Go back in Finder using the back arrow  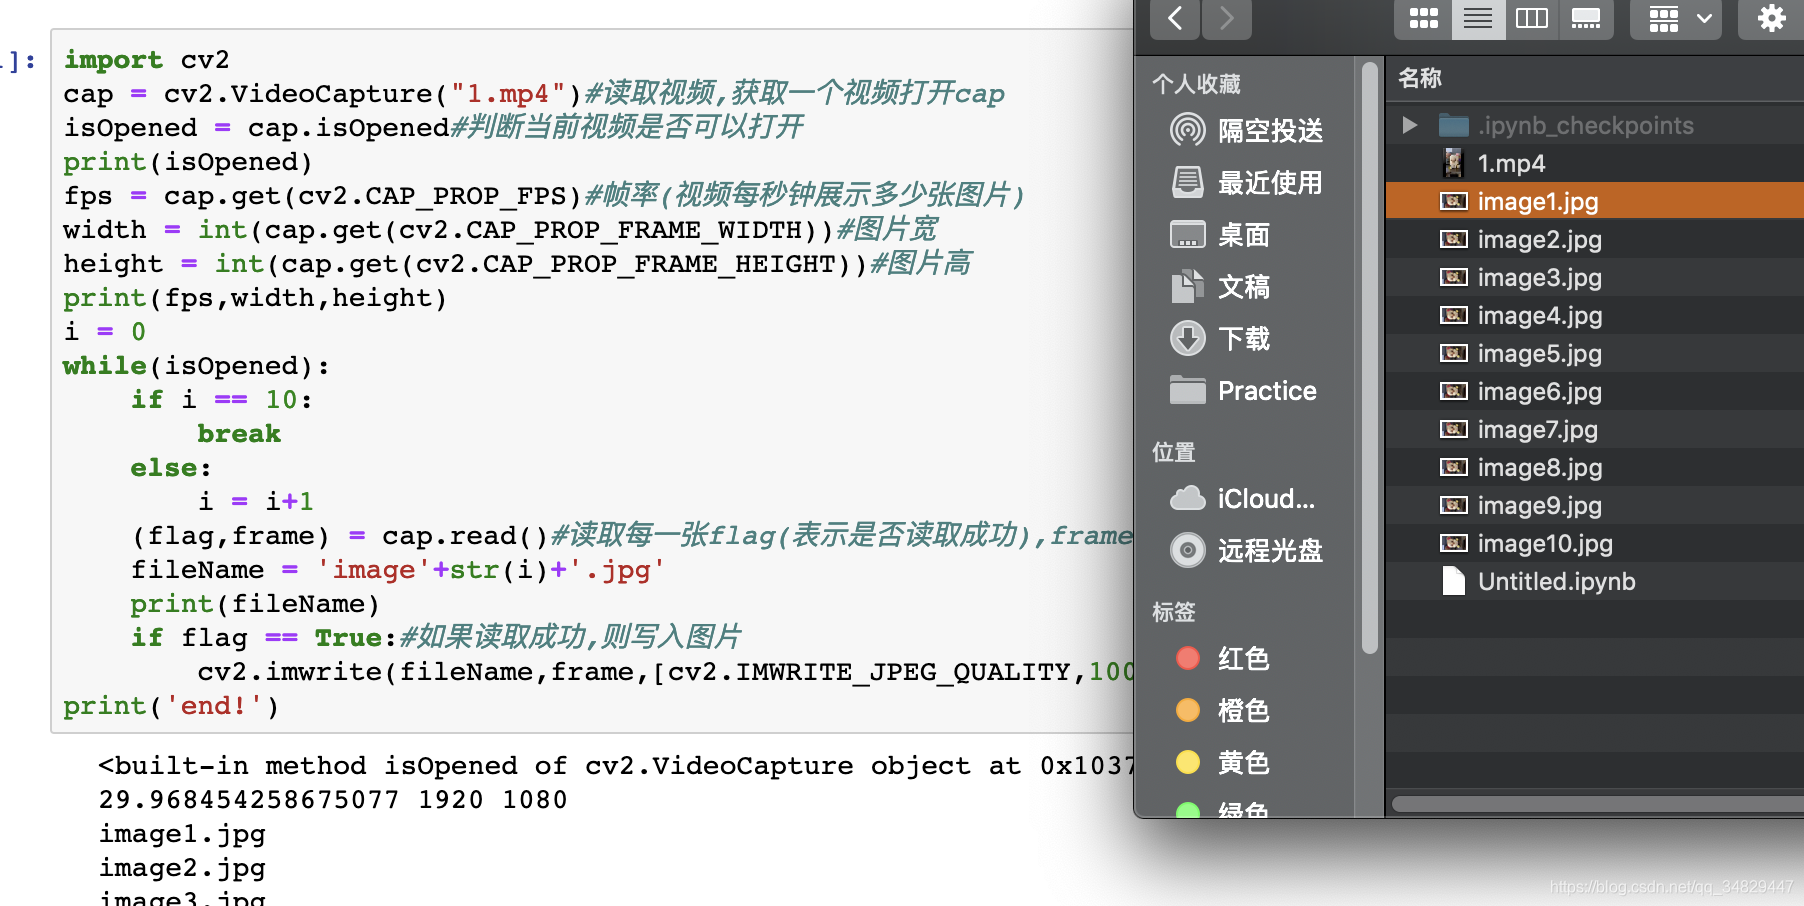point(1175,18)
